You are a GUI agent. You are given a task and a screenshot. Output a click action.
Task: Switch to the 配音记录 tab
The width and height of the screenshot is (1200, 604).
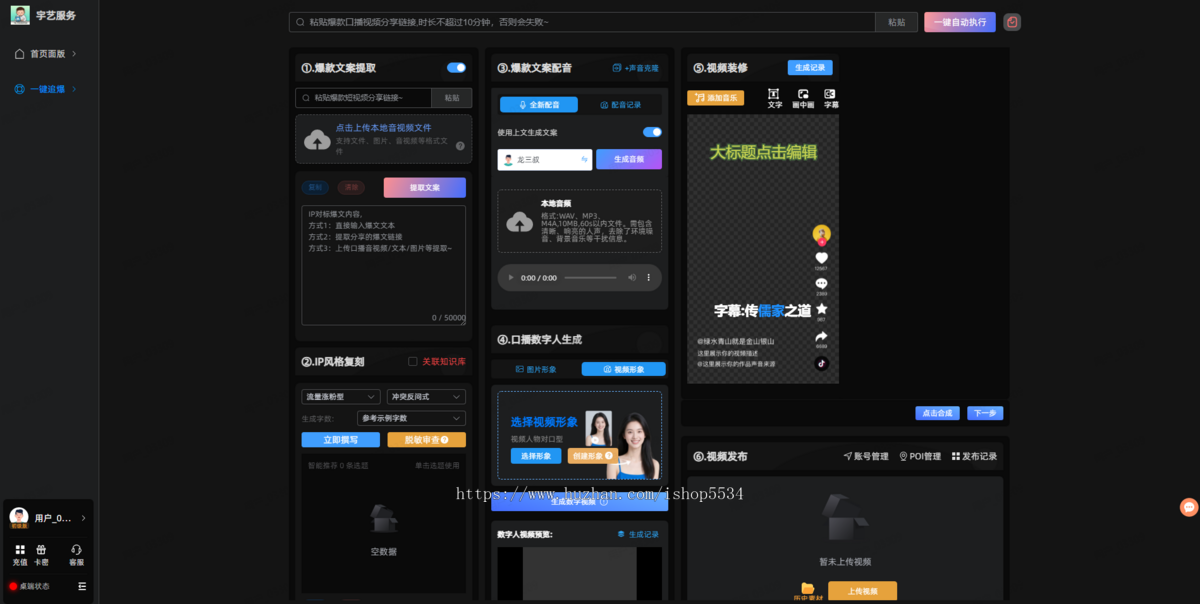[x=621, y=105]
